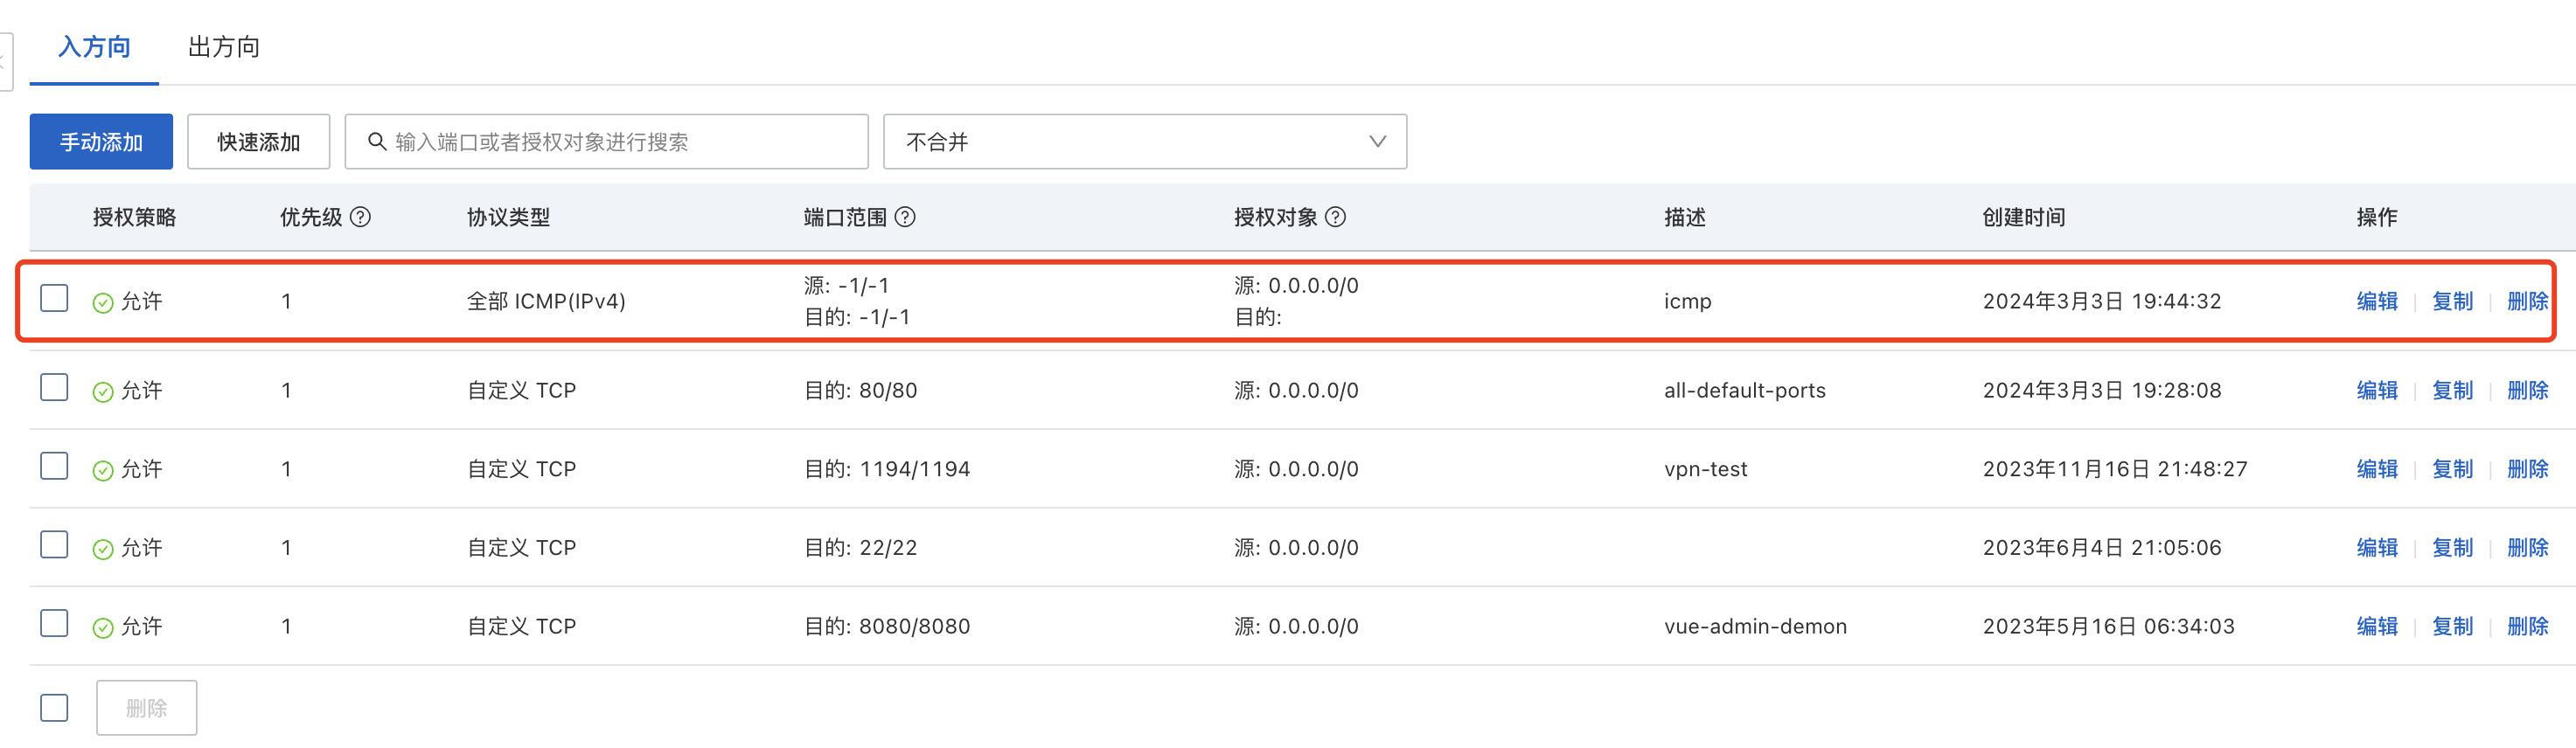The width and height of the screenshot is (2576, 748).
Task: Click the vue-admin-demon description text
Action: click(1755, 626)
